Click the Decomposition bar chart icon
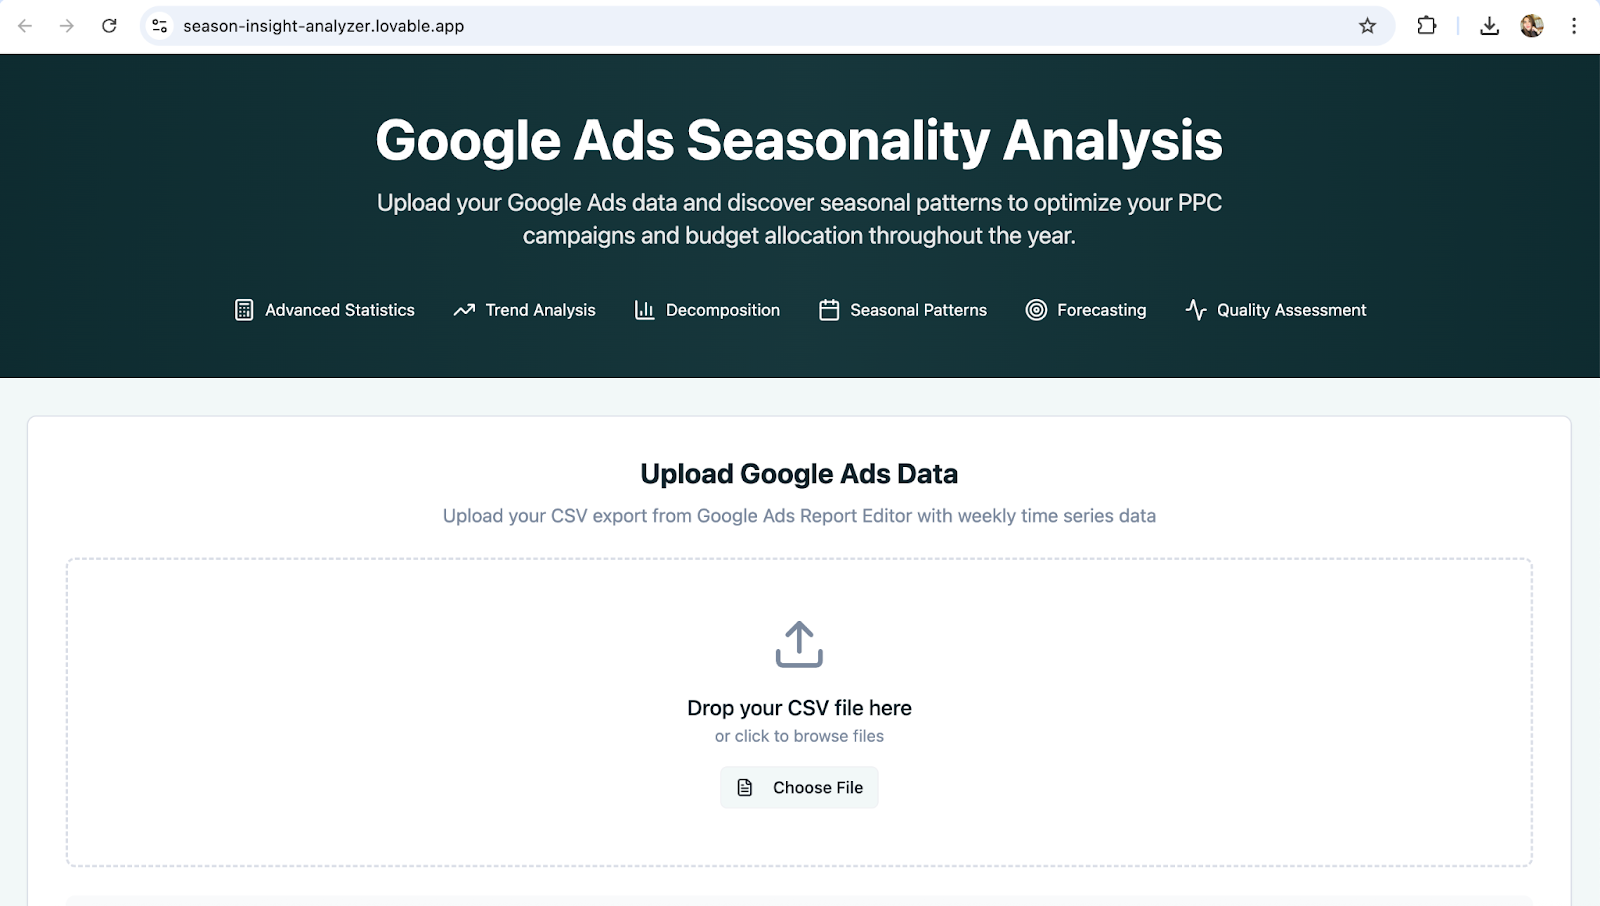This screenshot has width=1600, height=906. (645, 310)
